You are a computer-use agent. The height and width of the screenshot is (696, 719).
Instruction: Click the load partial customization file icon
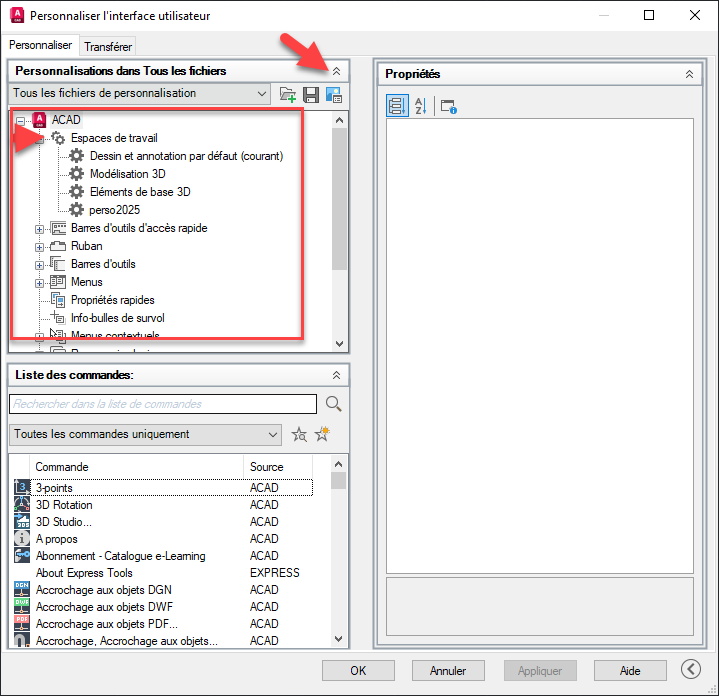pos(288,94)
